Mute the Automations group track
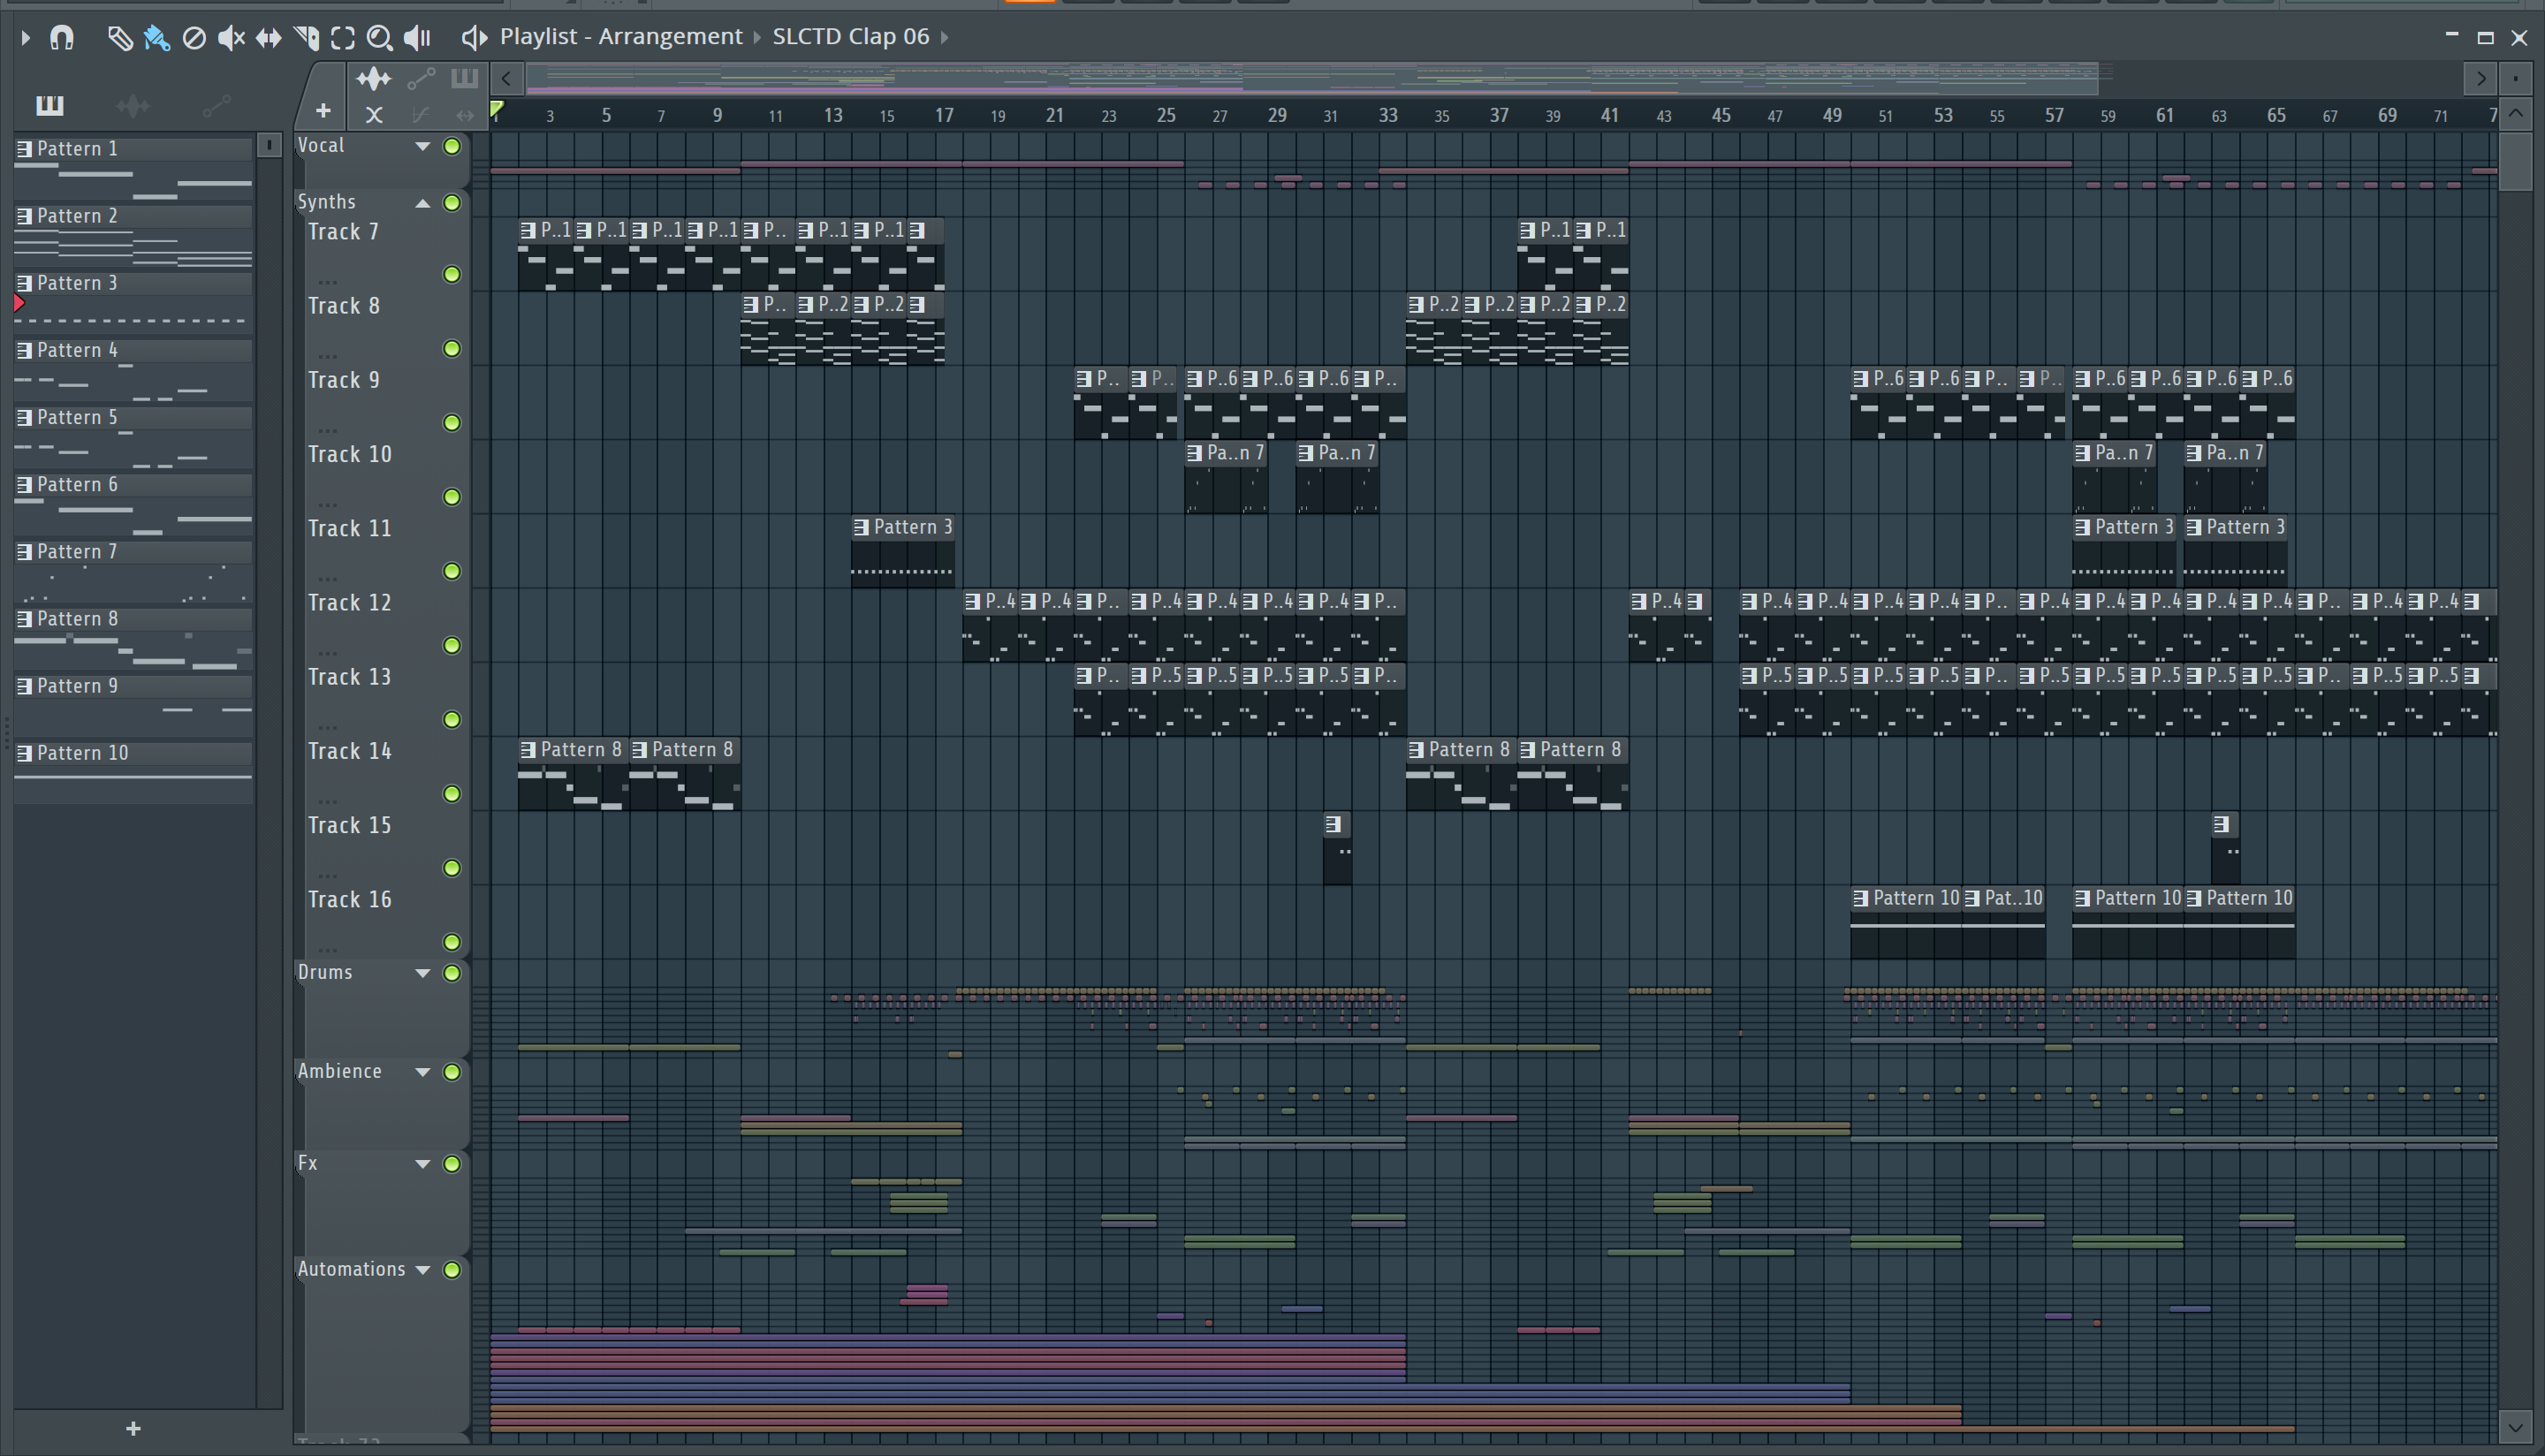This screenshot has width=2545, height=1456. pyautogui.click(x=452, y=1270)
